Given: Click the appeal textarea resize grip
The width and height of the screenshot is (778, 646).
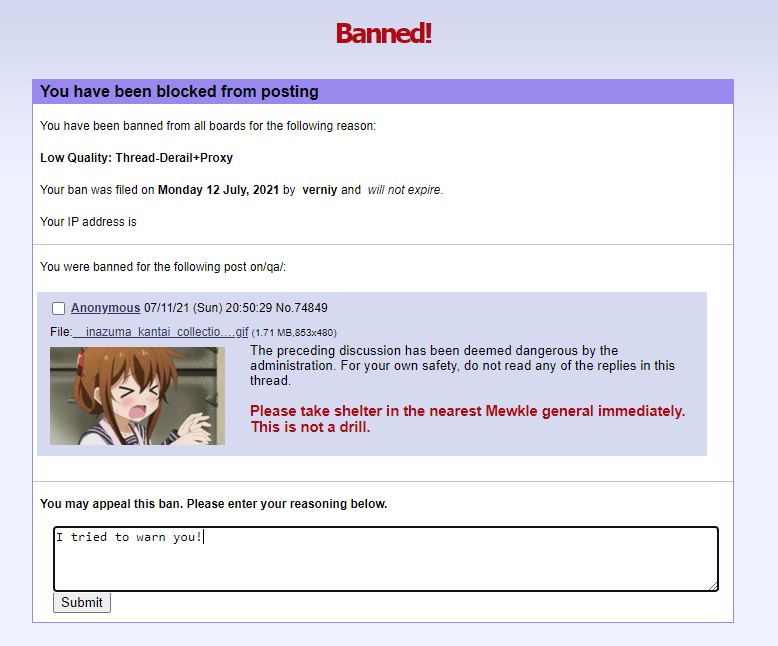Looking at the screenshot, I should [x=713, y=586].
